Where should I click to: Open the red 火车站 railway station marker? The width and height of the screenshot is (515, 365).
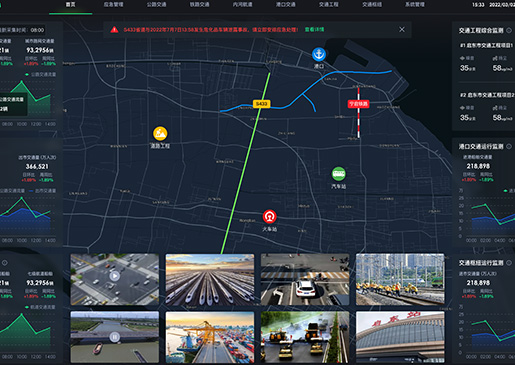point(269,216)
